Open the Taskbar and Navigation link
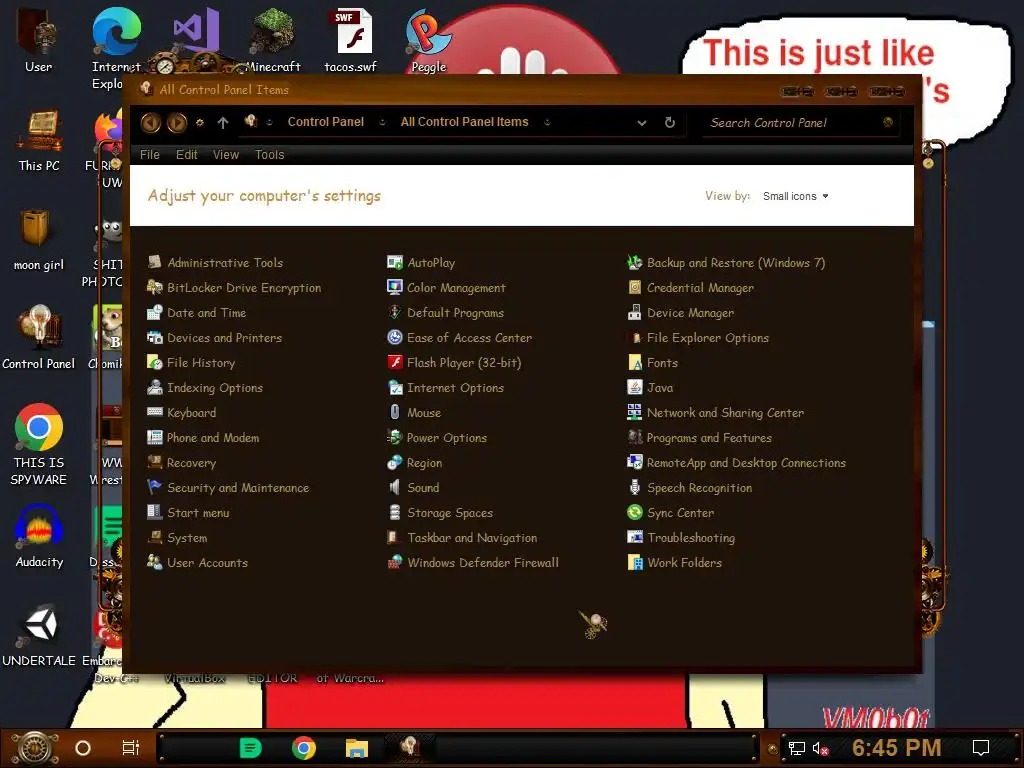 pyautogui.click(x=472, y=537)
